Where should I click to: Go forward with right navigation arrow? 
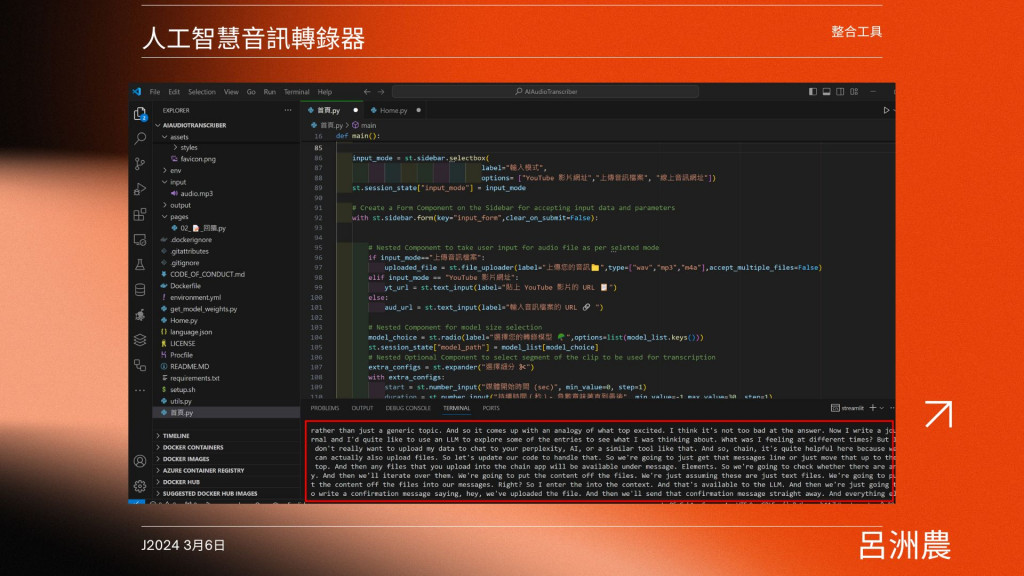381,92
